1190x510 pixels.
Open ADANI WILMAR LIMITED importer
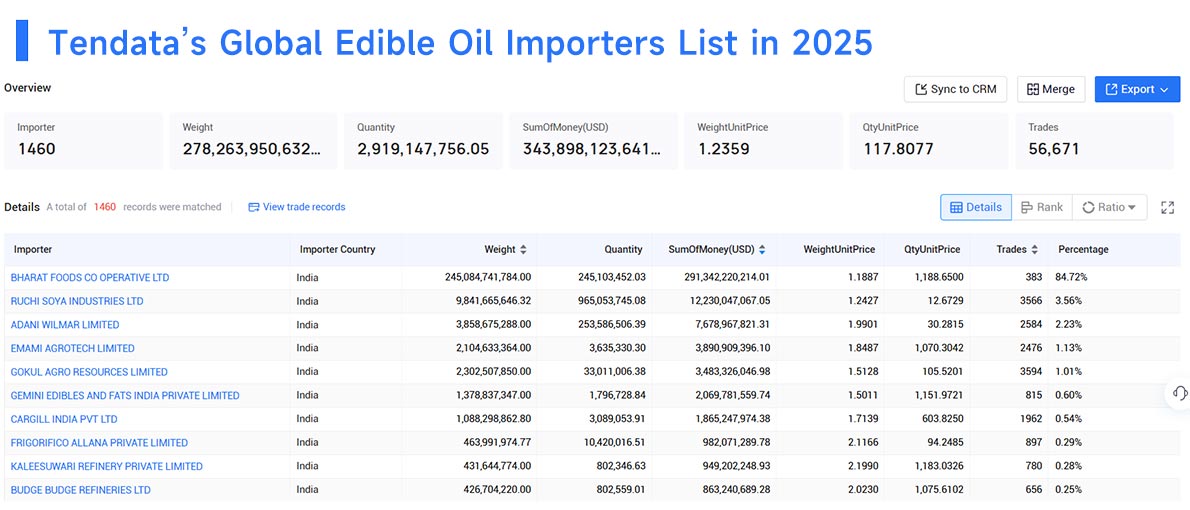pos(65,325)
